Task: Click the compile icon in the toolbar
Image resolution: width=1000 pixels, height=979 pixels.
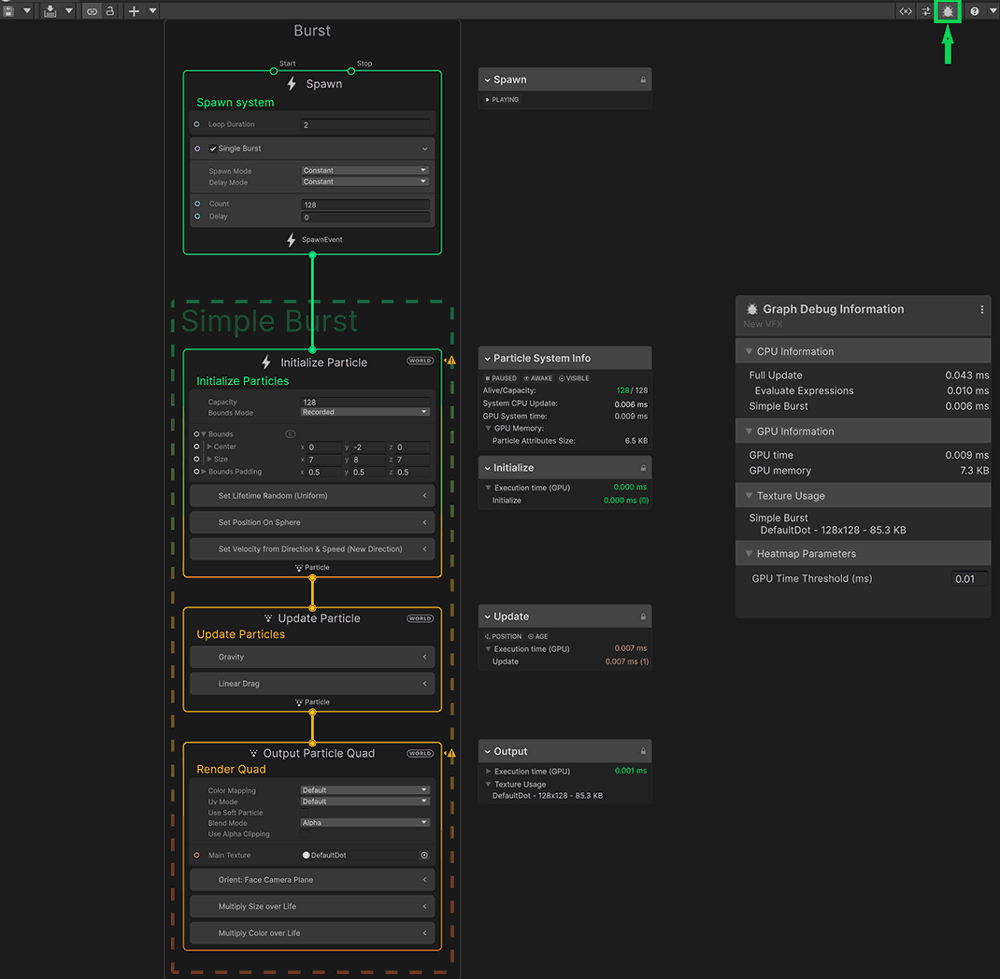Action: [50, 11]
